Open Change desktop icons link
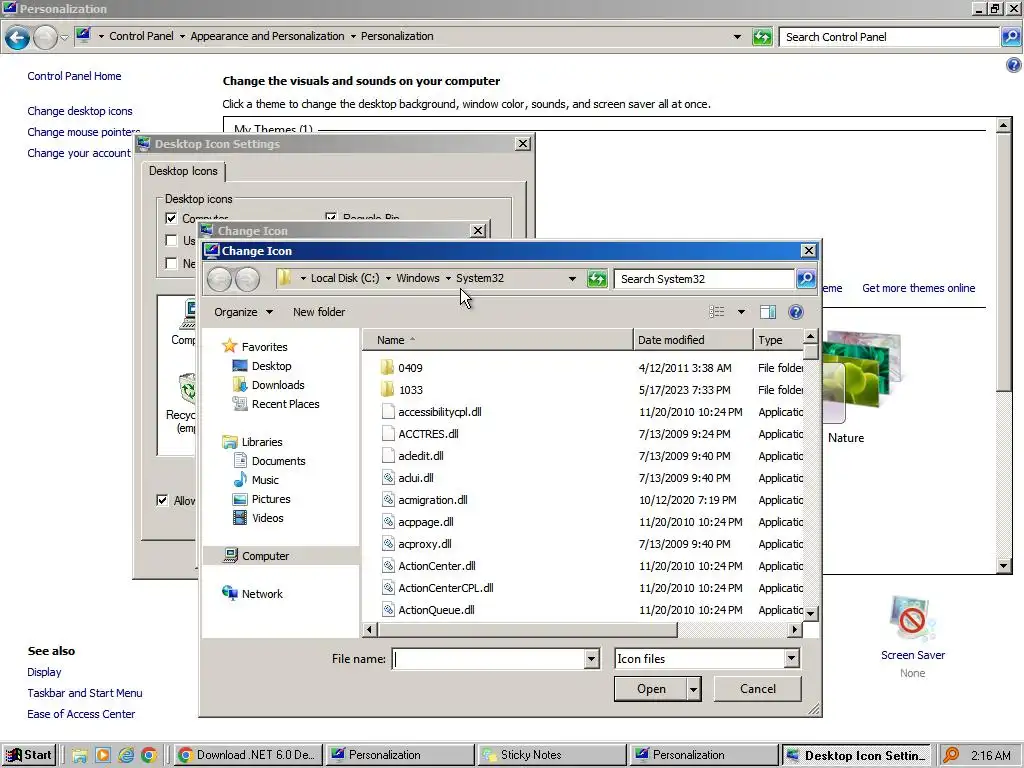The width and height of the screenshot is (1024, 768). coord(80,111)
